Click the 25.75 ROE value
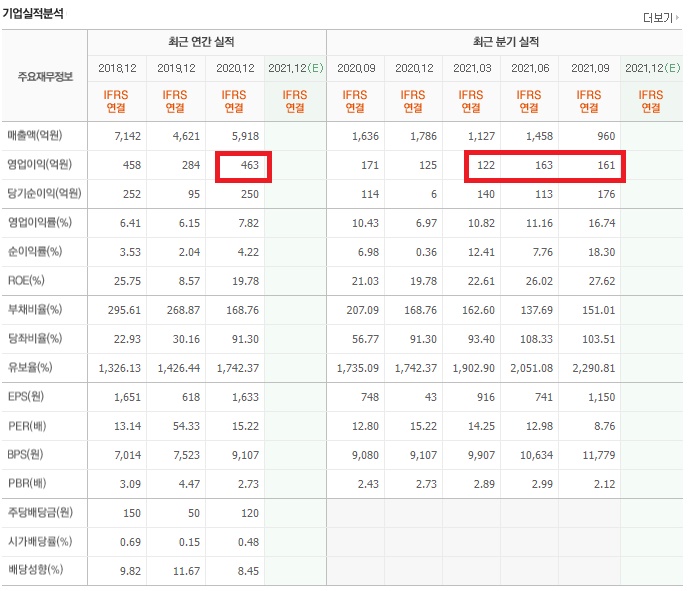Viewport: 690px width, 591px height. (x=127, y=281)
